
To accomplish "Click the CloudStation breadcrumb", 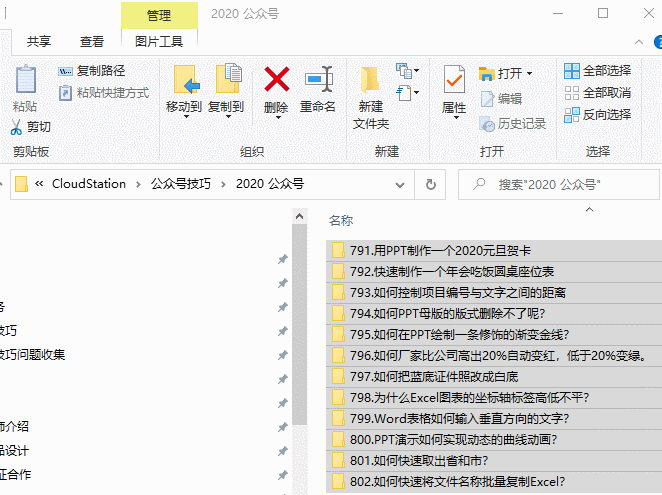I will coord(89,184).
